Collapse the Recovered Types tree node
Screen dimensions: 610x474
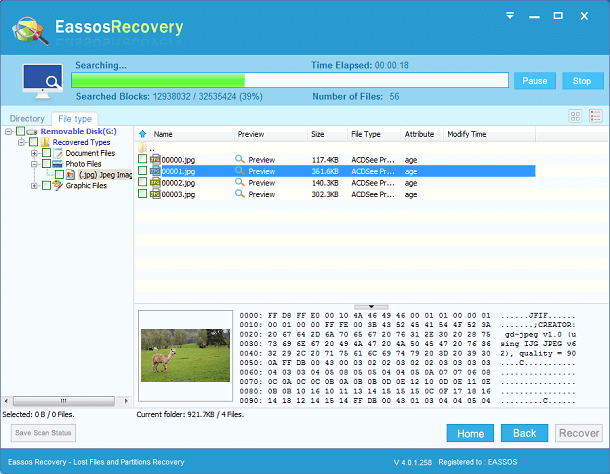click(x=21, y=142)
